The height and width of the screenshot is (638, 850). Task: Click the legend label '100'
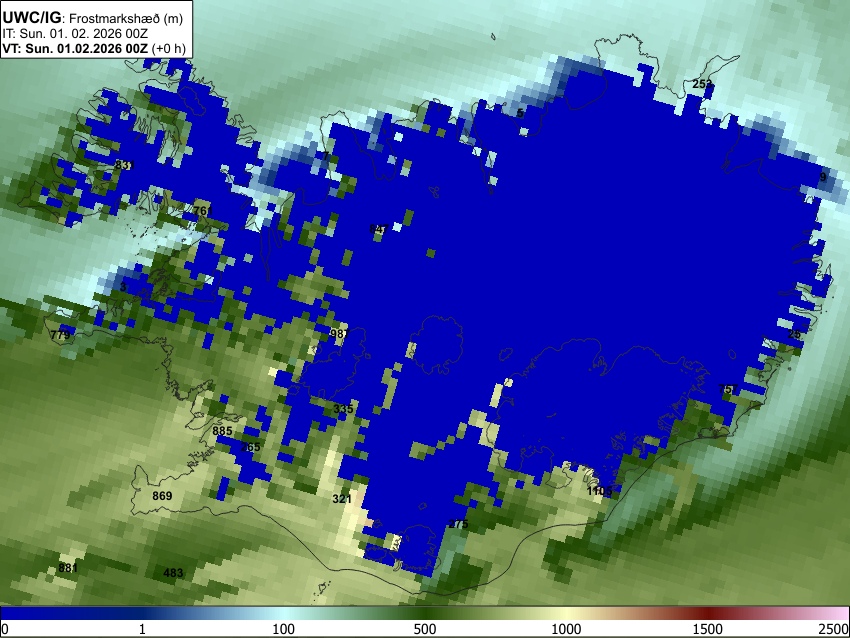click(x=284, y=629)
